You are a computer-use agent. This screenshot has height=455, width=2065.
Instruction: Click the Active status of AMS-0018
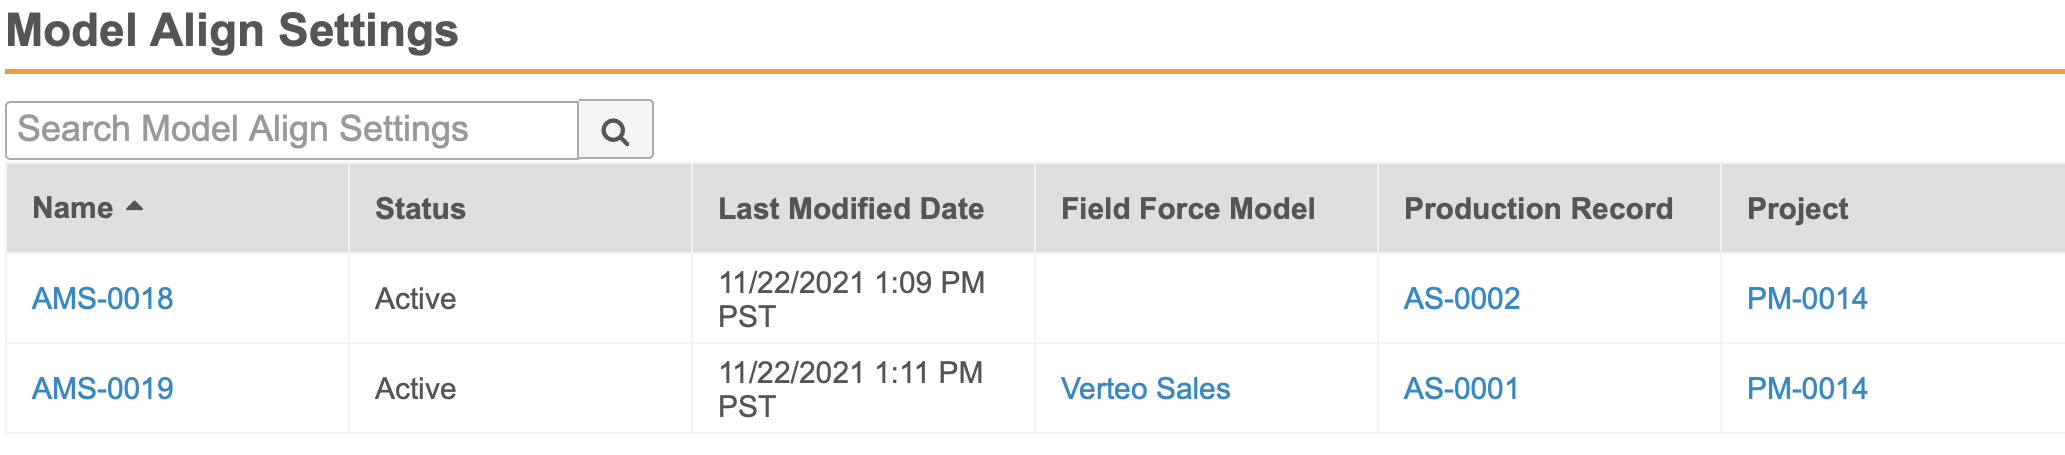[415, 298]
